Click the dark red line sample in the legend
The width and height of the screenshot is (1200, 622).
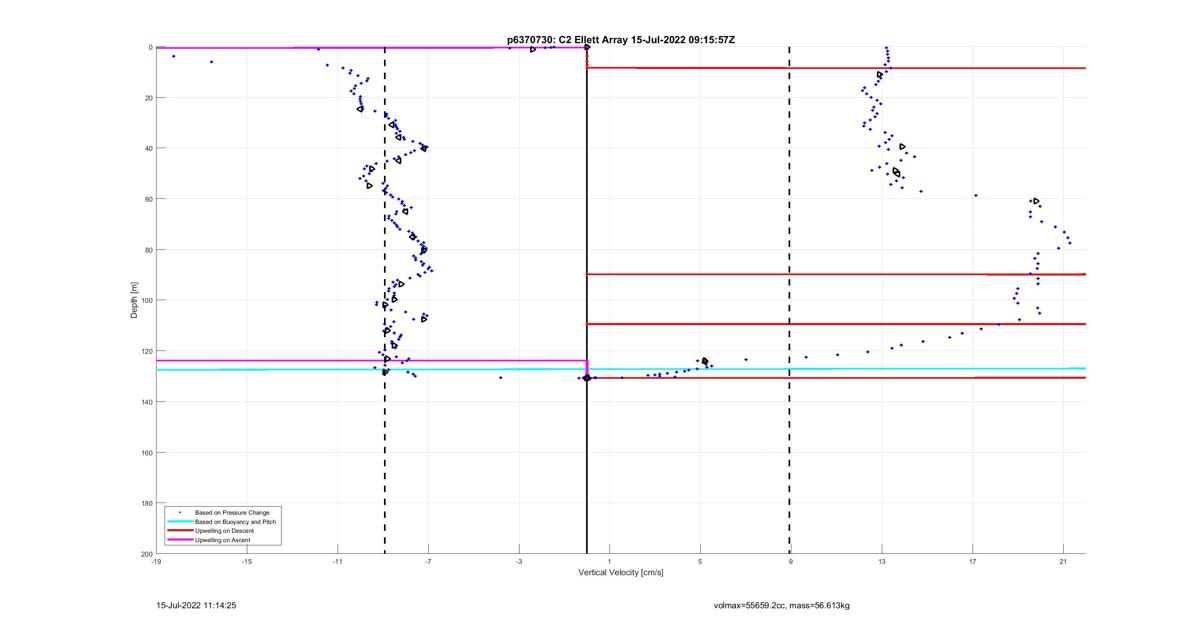tap(179, 530)
